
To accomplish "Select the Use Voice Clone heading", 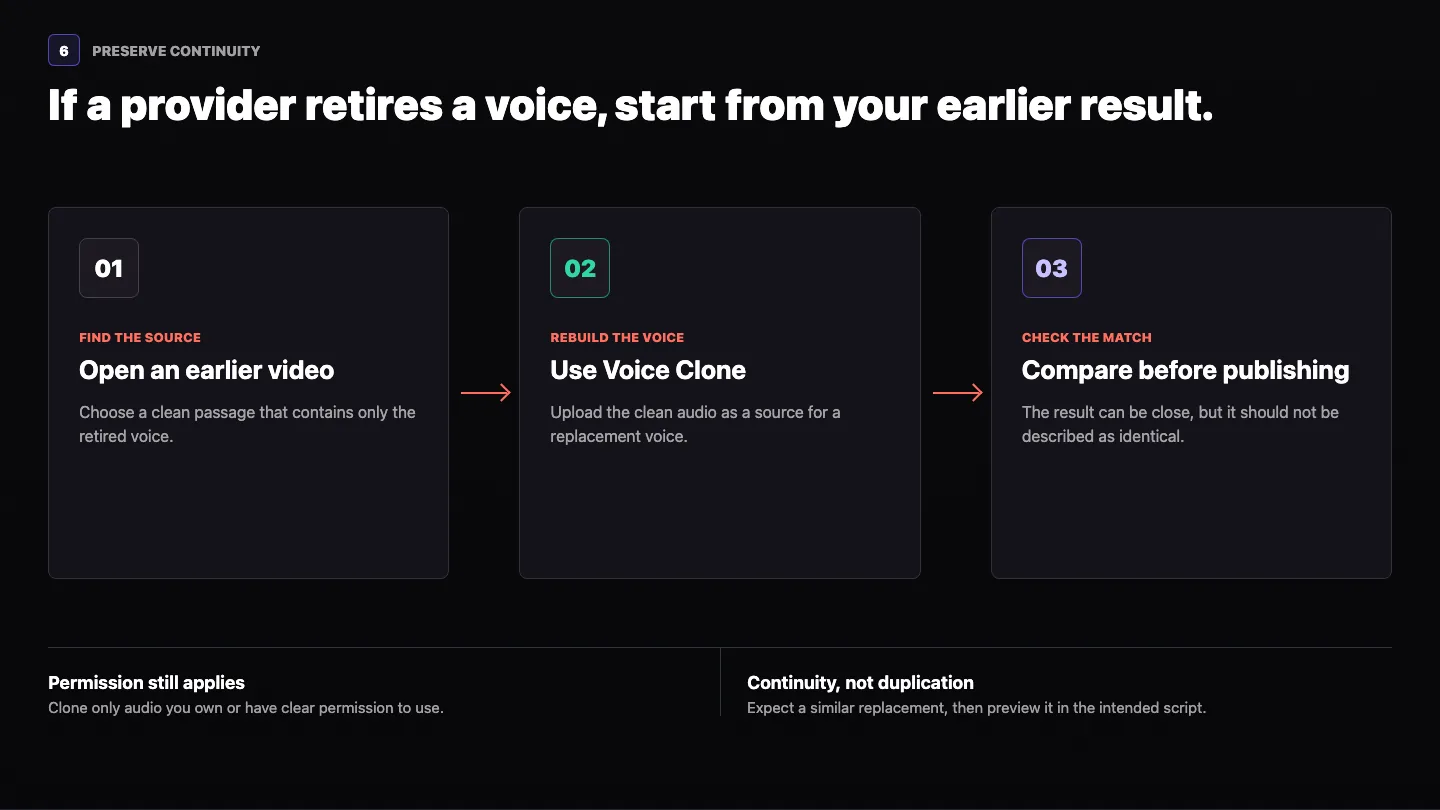I will (648, 370).
